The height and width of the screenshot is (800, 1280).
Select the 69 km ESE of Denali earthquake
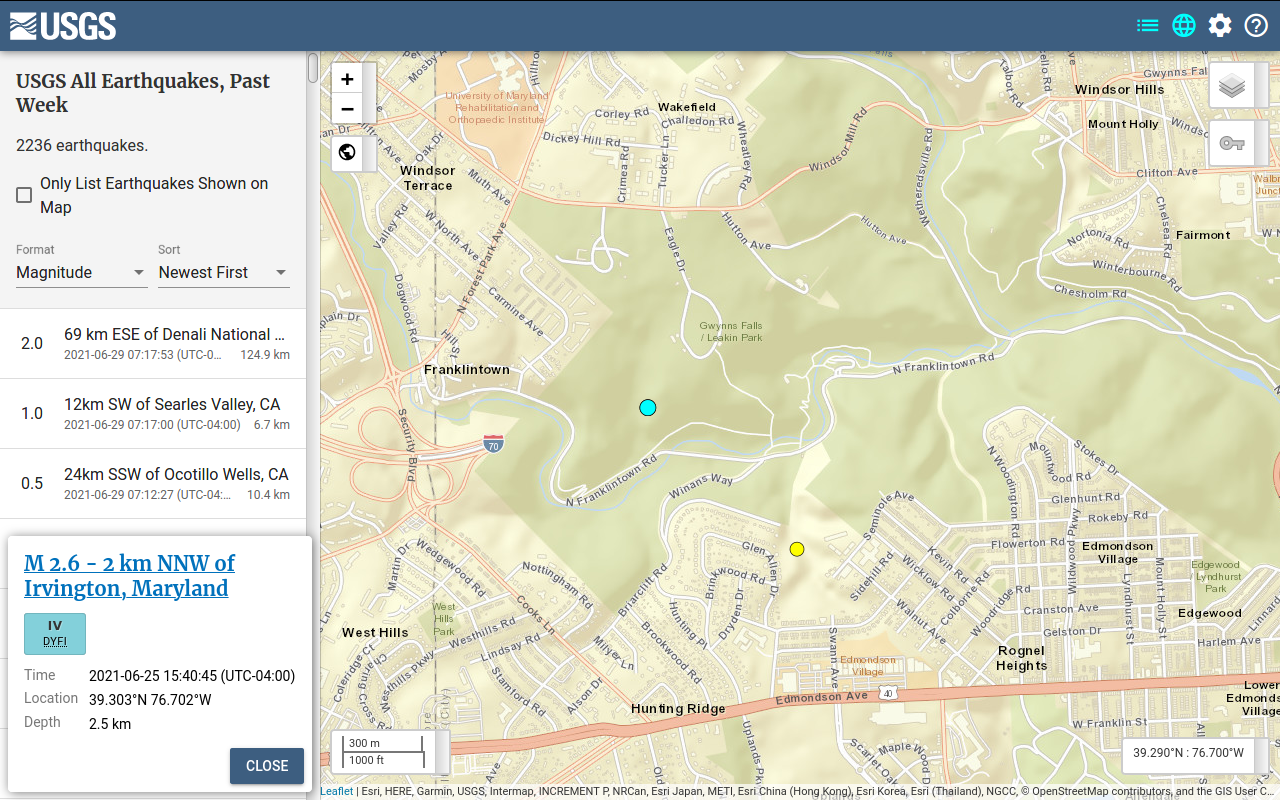[x=153, y=344]
